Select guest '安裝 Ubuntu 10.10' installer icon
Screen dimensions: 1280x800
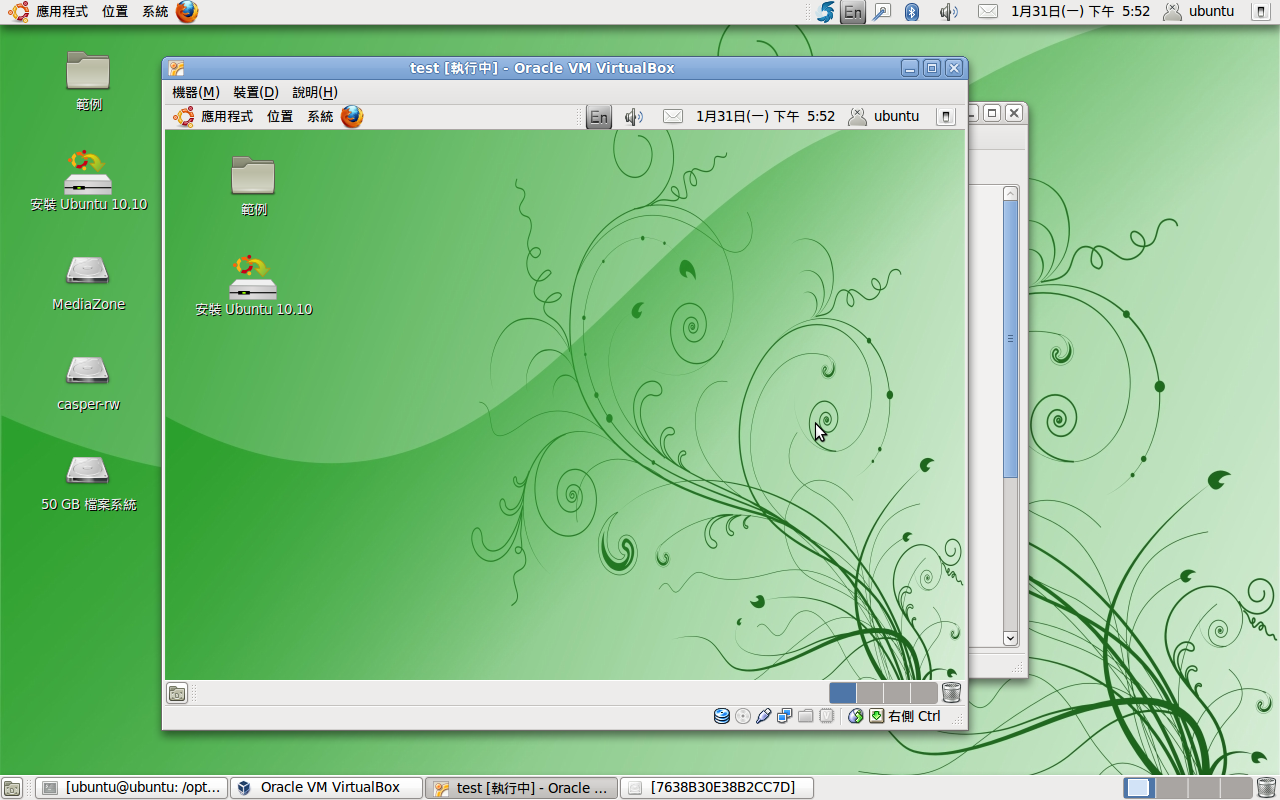(x=254, y=286)
